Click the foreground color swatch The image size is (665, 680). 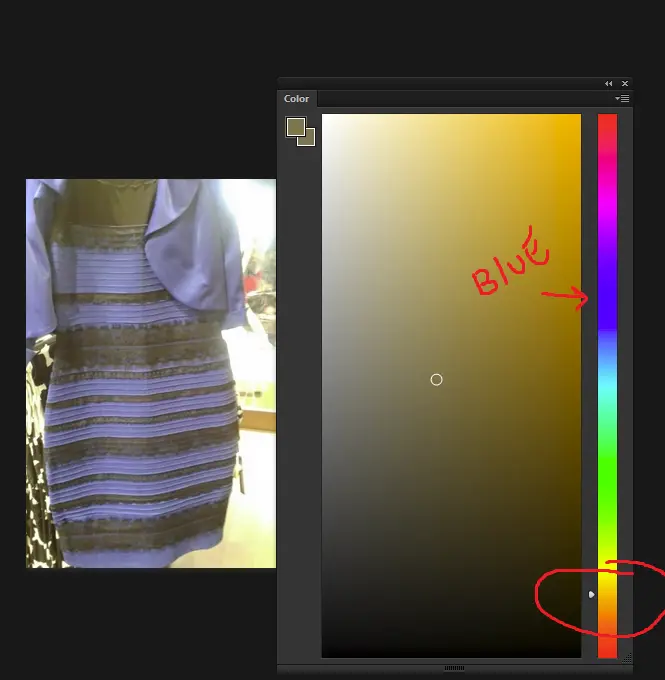coord(294,126)
